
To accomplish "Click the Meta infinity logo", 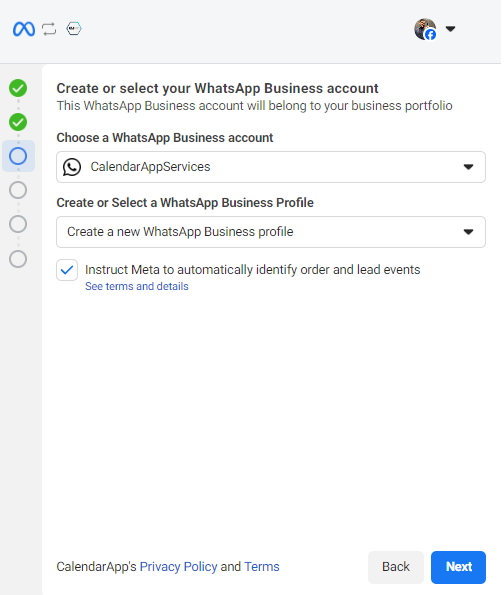I will point(24,29).
